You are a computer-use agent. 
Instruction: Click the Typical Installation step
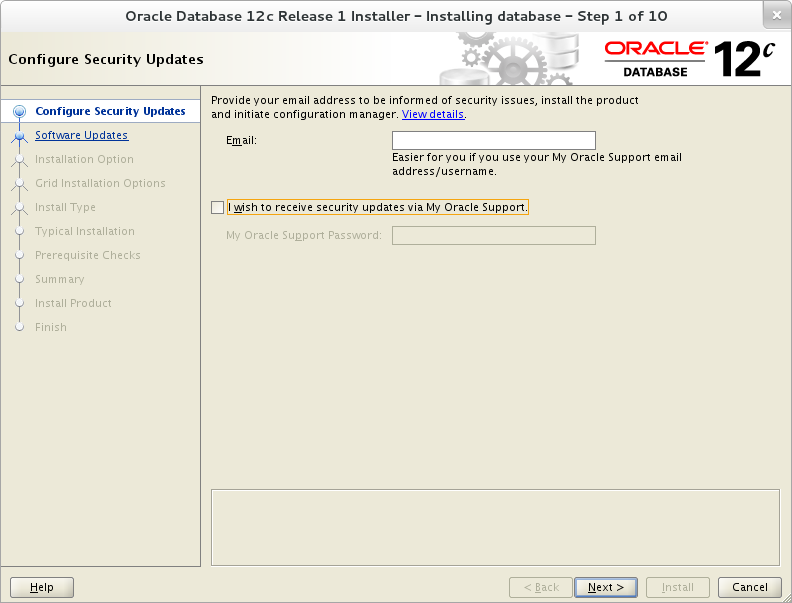85,231
